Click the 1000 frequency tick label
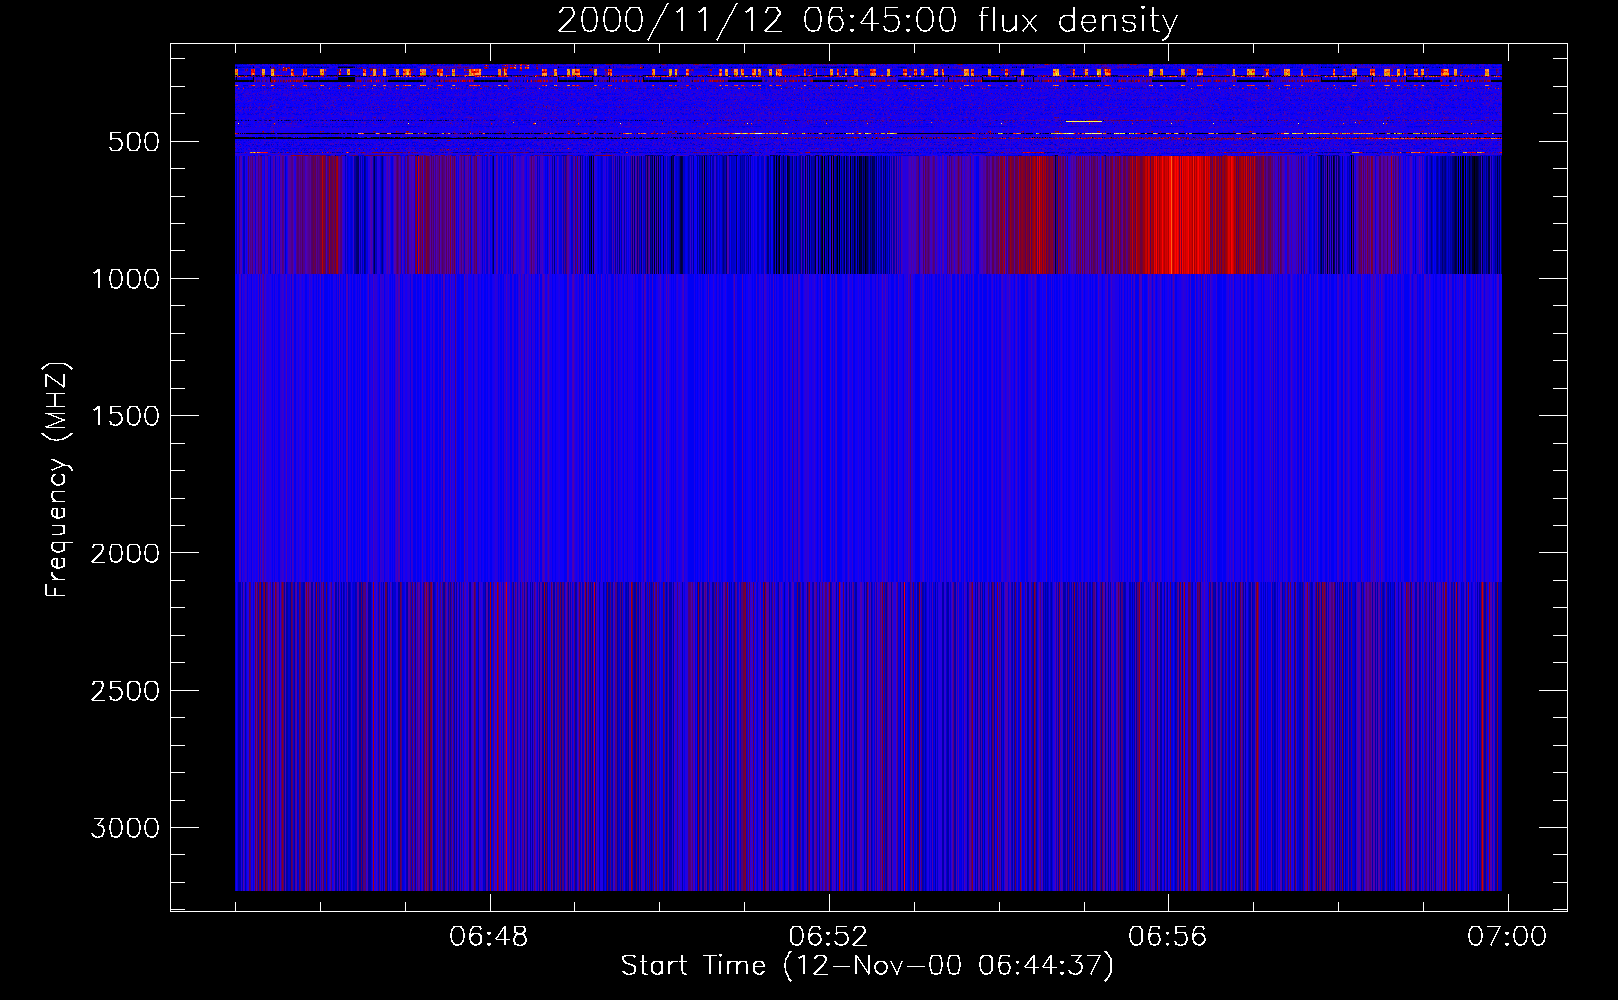The height and width of the screenshot is (1000, 1618). [x=125, y=279]
